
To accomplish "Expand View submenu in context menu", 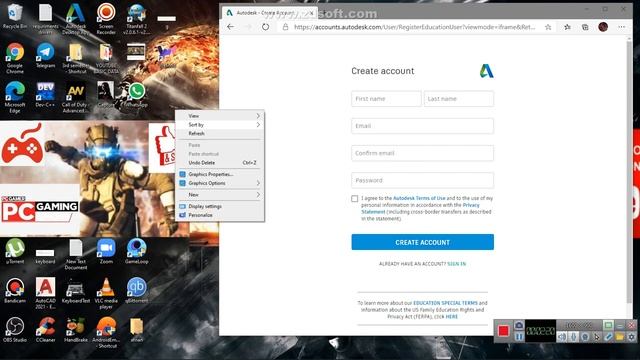I will (x=220, y=116).
